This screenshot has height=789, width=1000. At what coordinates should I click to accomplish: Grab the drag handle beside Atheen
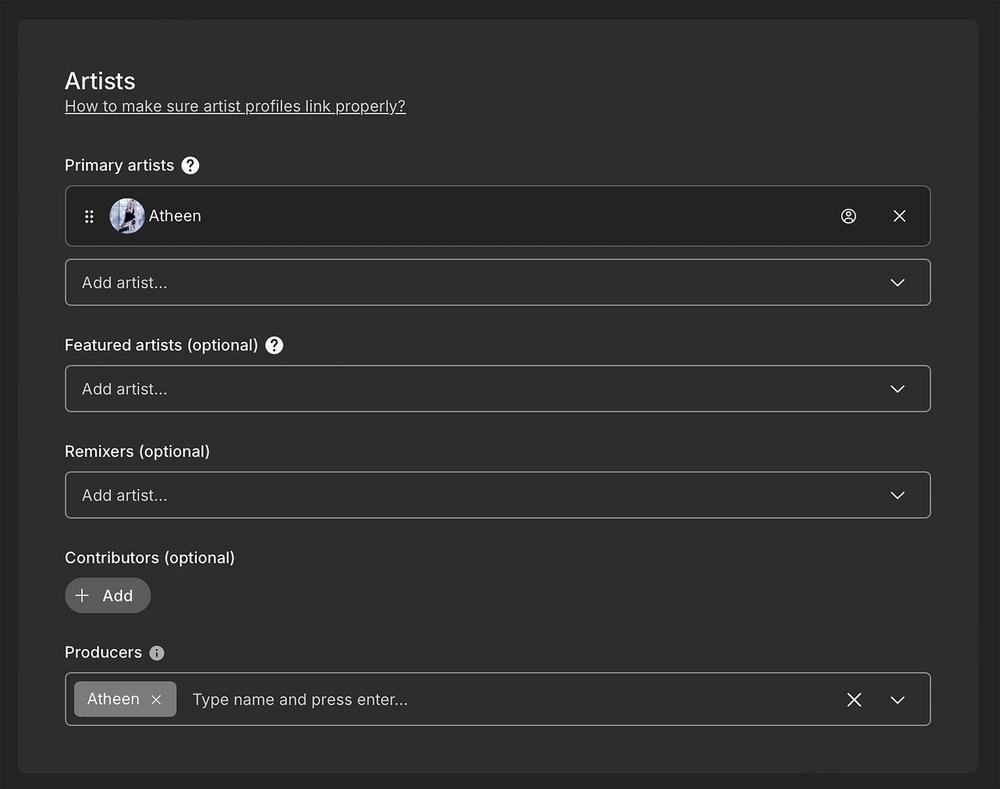click(89, 216)
